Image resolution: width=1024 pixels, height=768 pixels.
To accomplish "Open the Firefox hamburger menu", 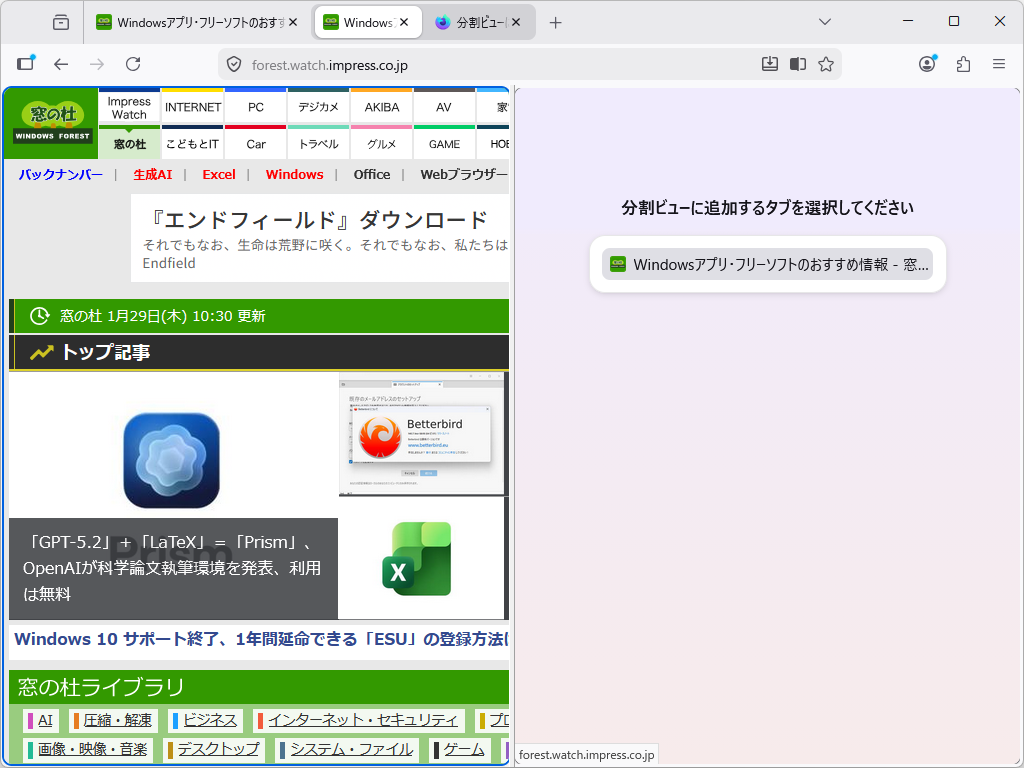I will pos(998,63).
